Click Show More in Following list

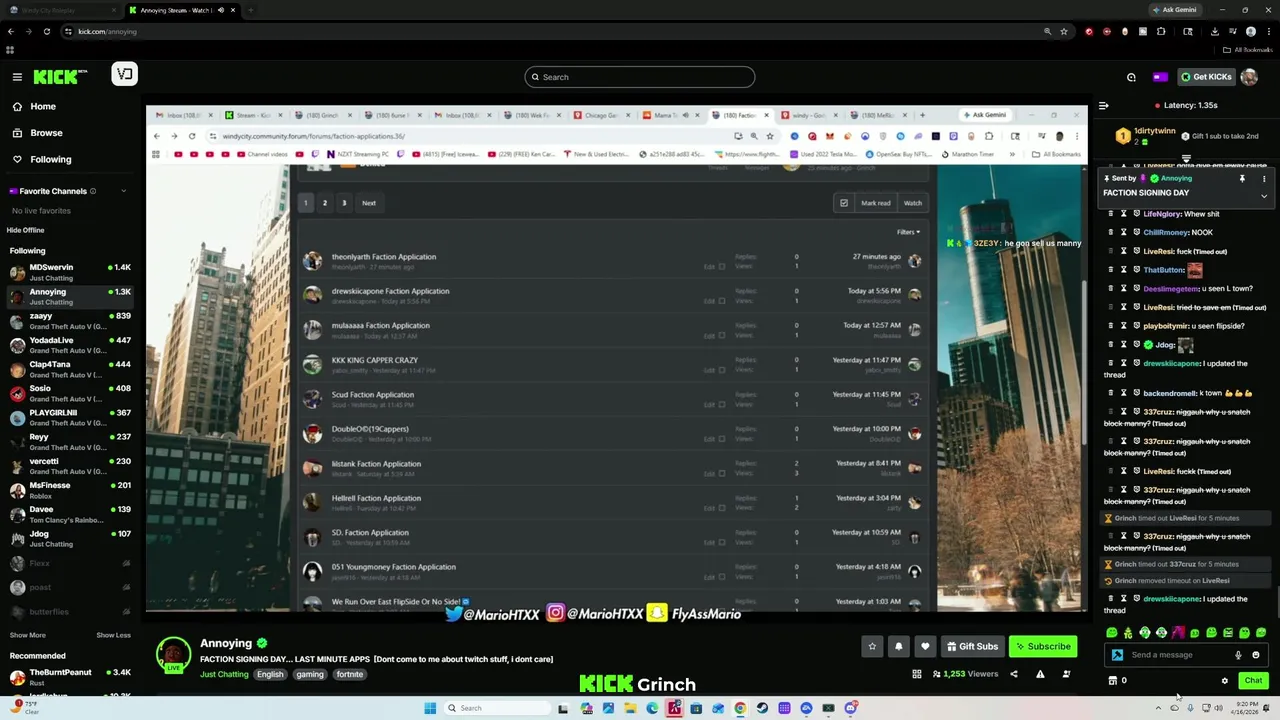coord(28,635)
